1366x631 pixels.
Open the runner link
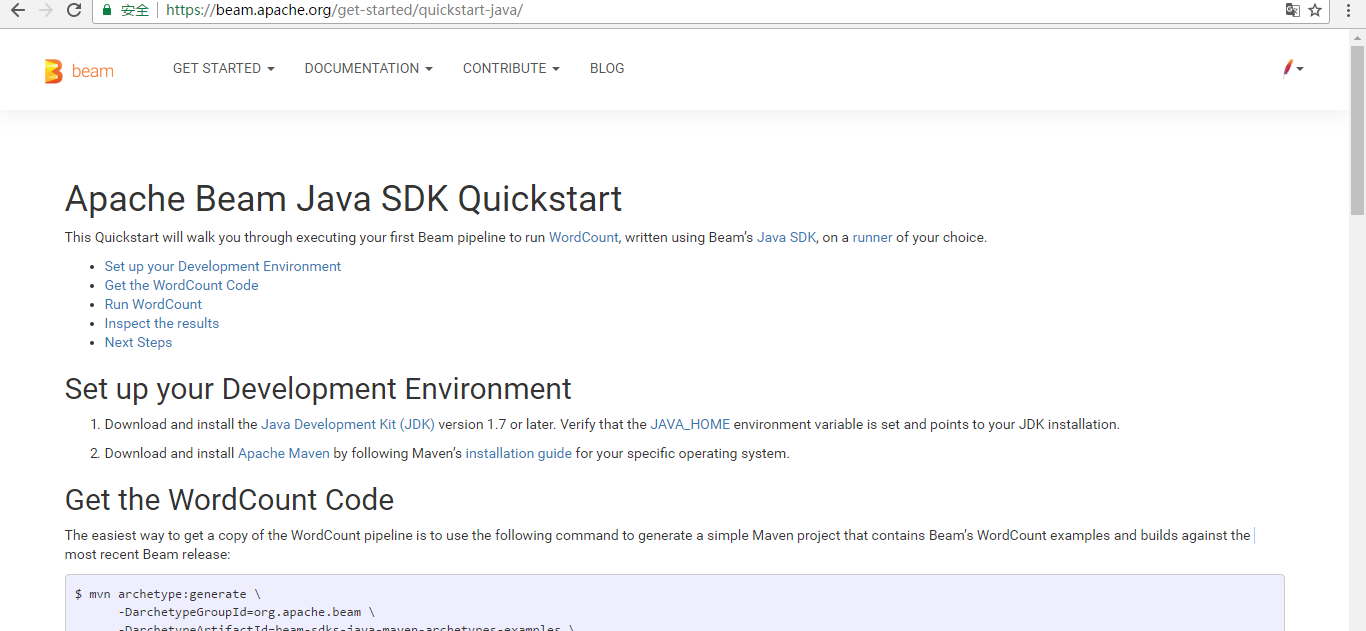pos(872,237)
